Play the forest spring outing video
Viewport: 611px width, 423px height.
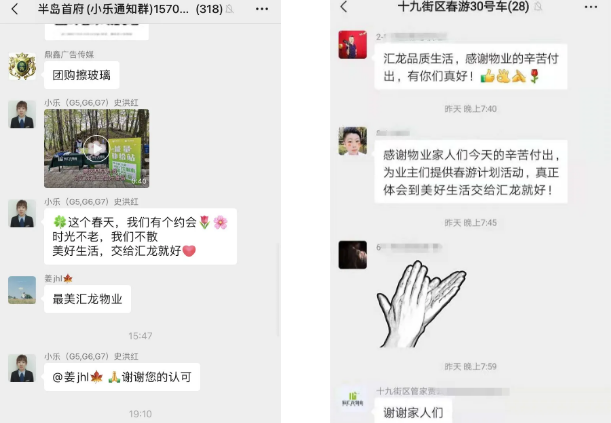pyautogui.click(x=96, y=148)
